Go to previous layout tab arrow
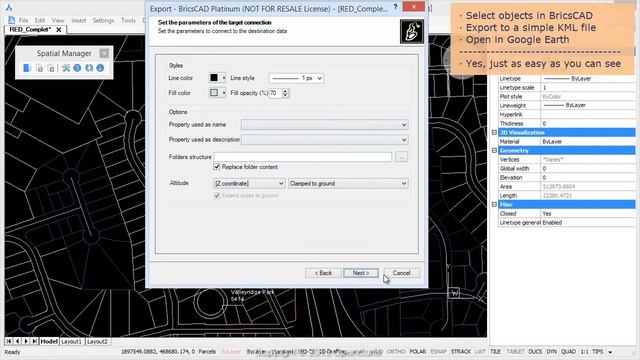The image size is (640, 360). [17, 341]
